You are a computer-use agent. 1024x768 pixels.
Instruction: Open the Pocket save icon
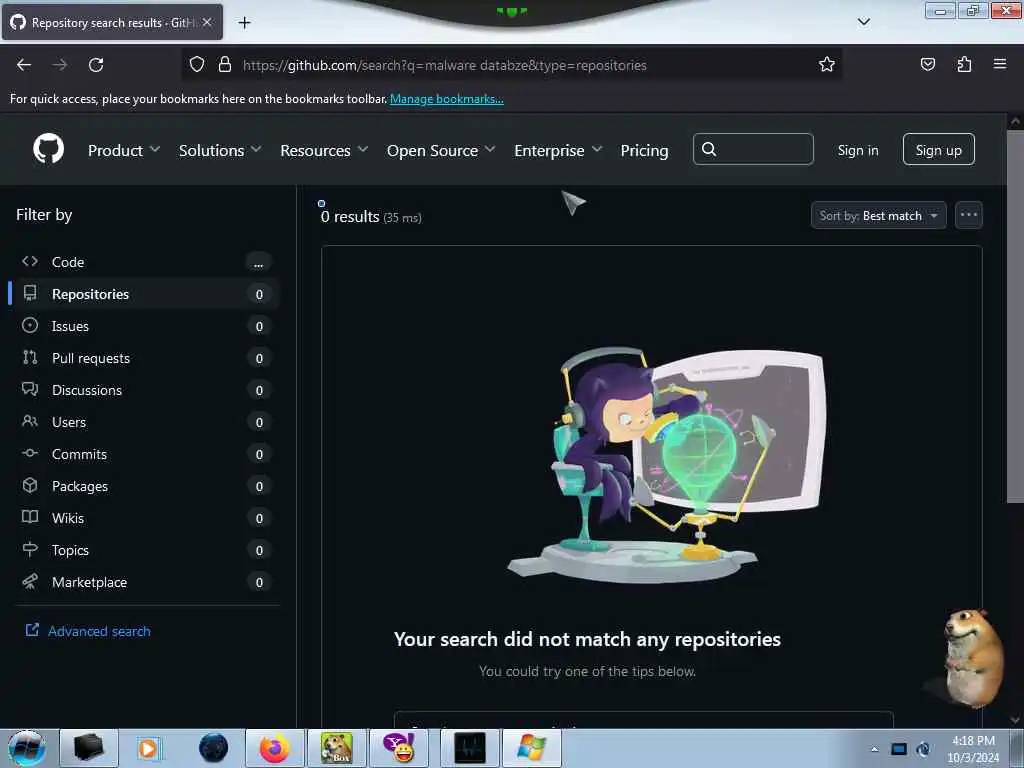[927, 64]
